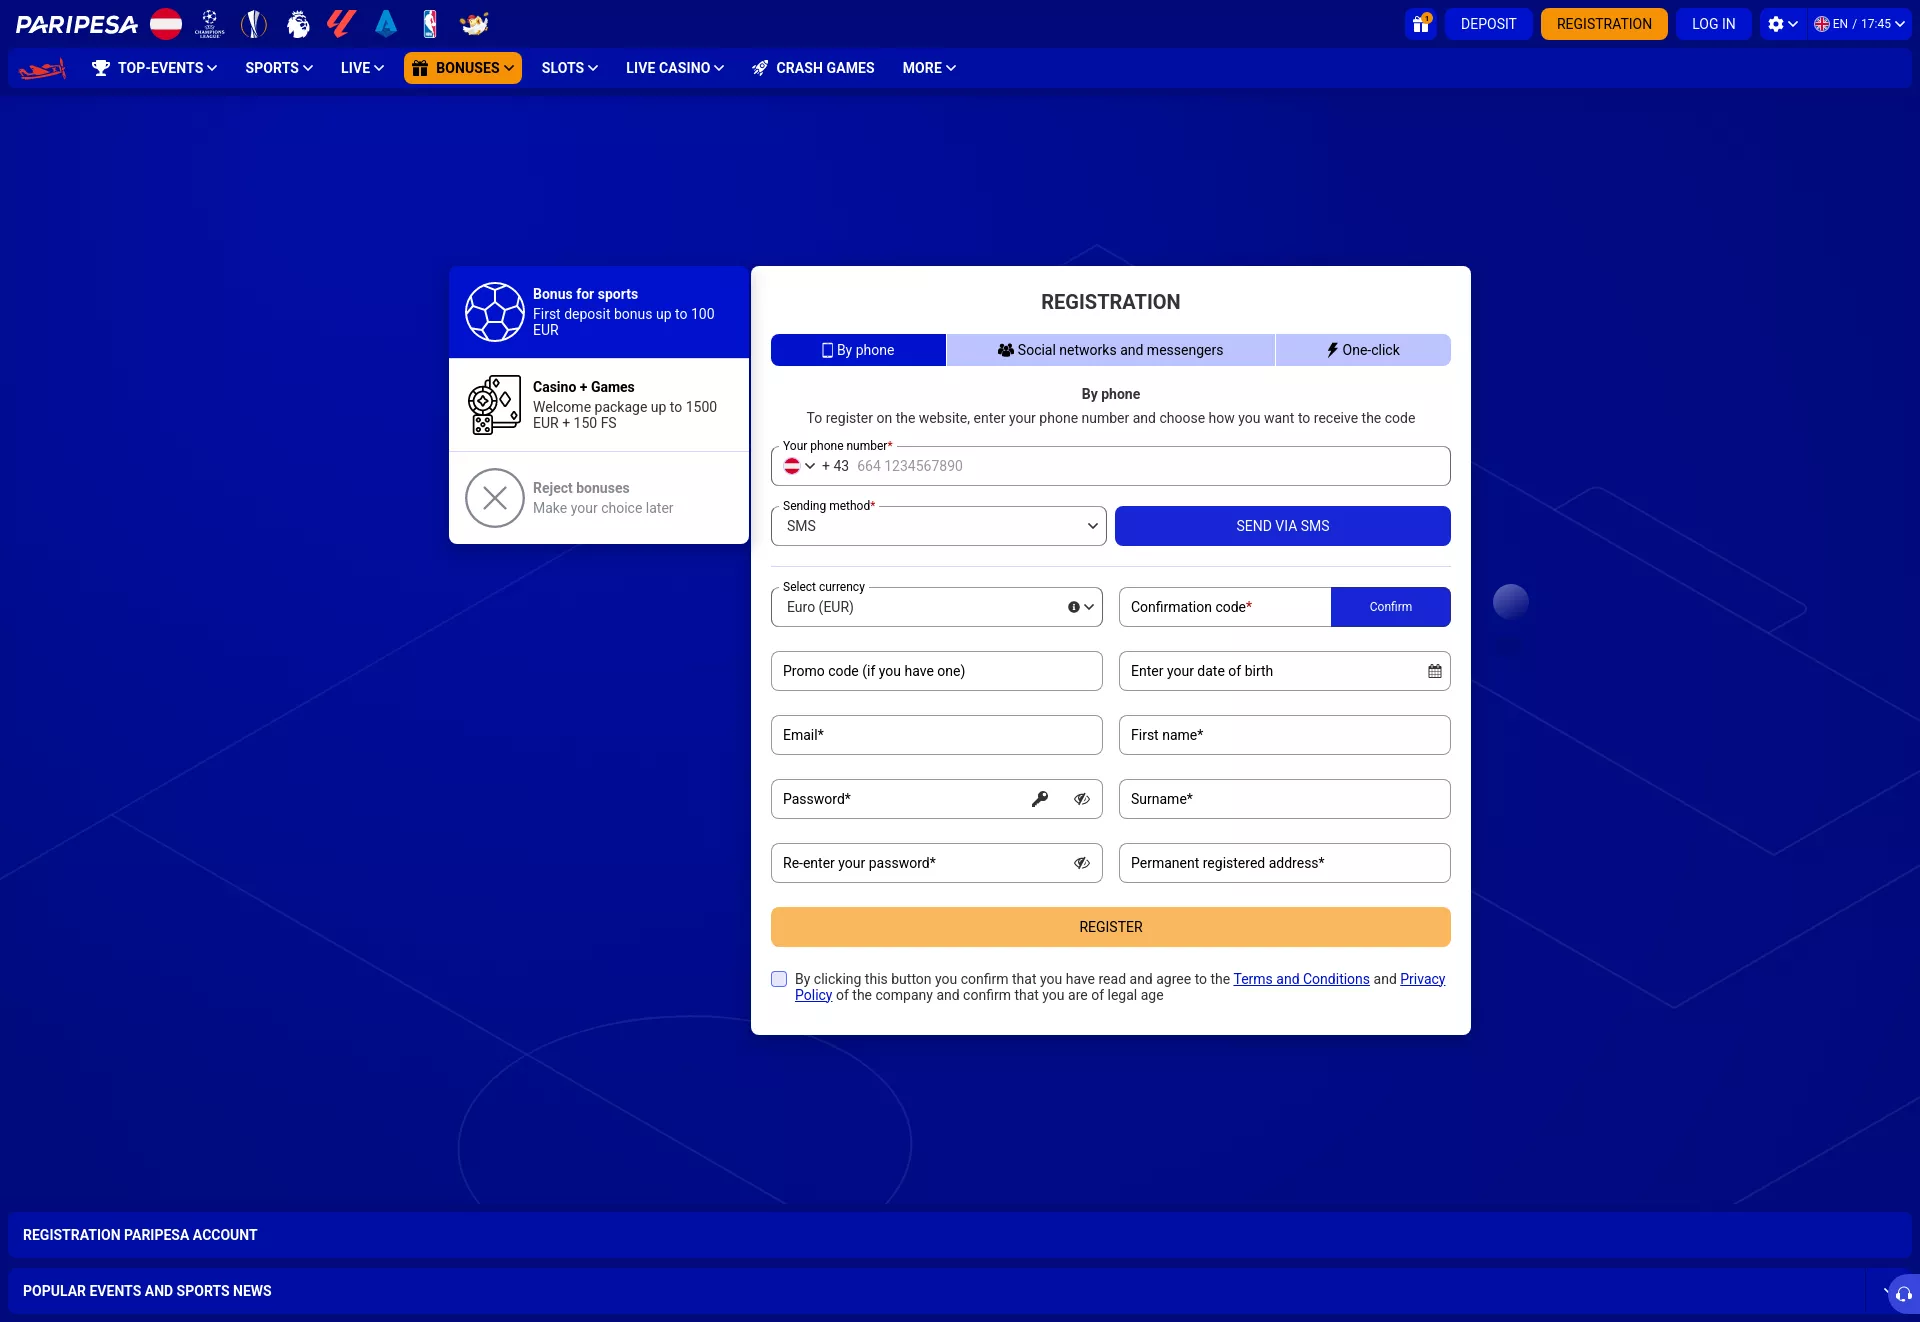Click the DEPOSIT button
This screenshot has height=1322, width=1920.
[x=1488, y=24]
